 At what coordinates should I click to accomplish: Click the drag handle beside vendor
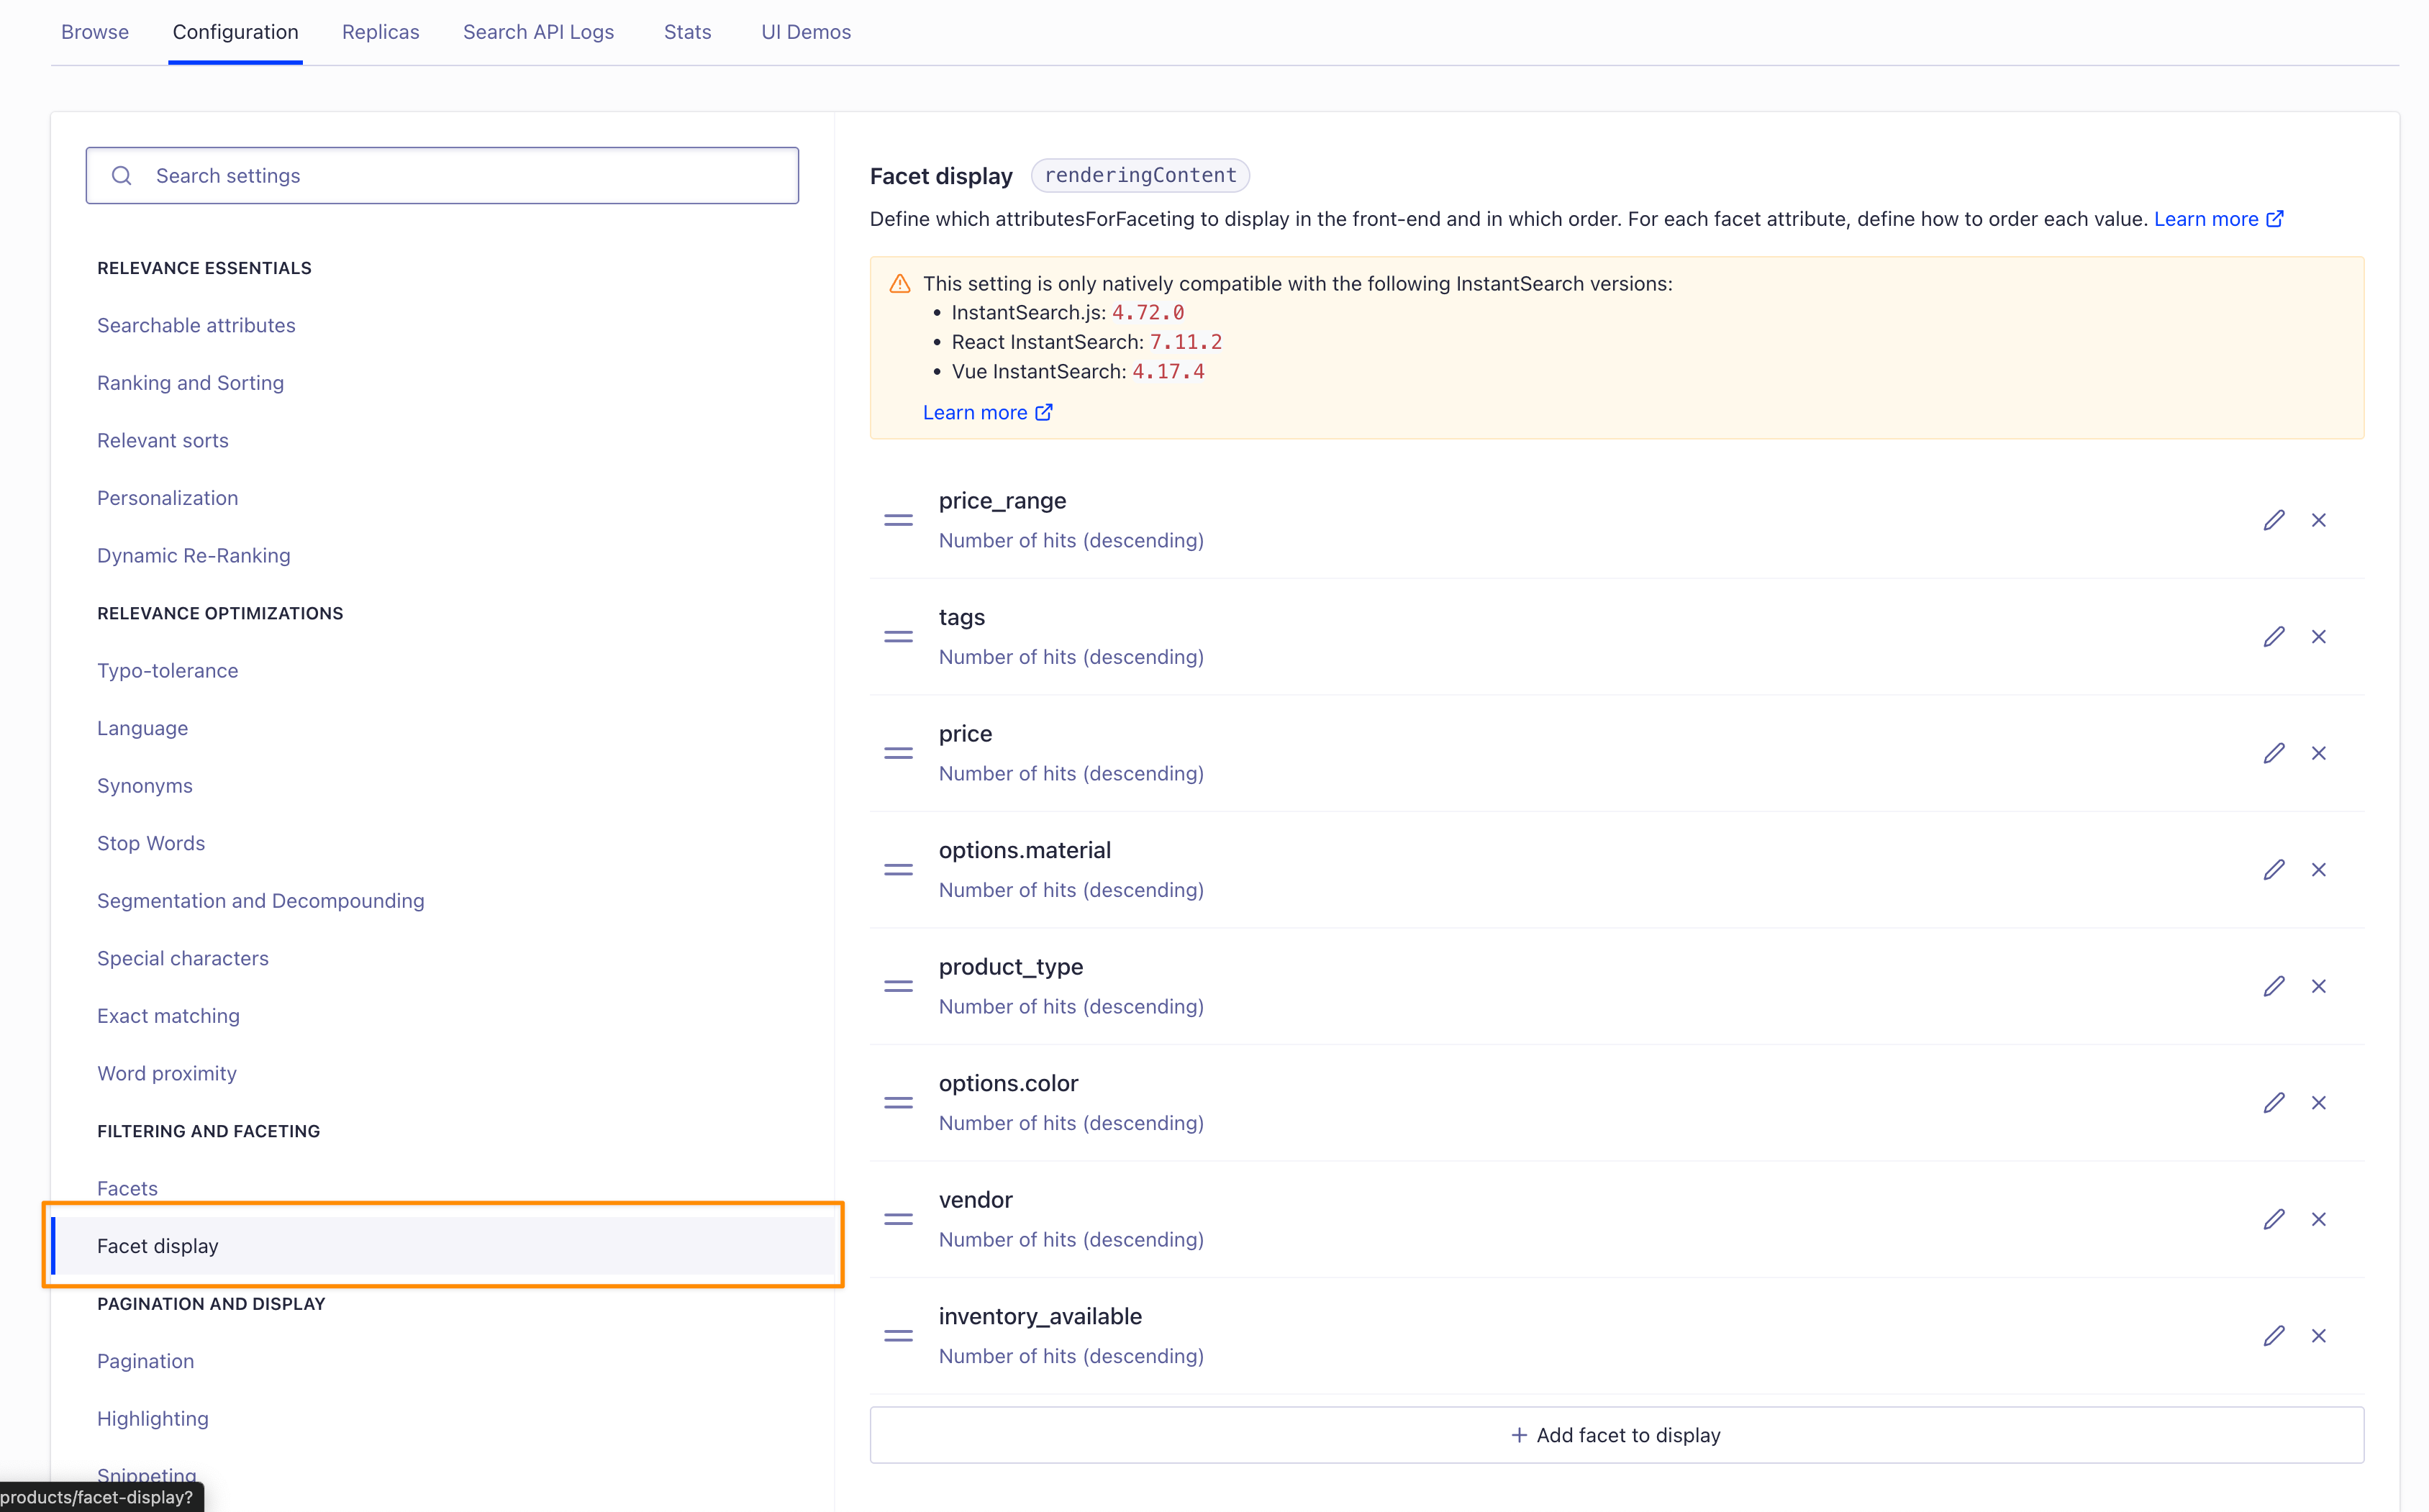tap(898, 1218)
